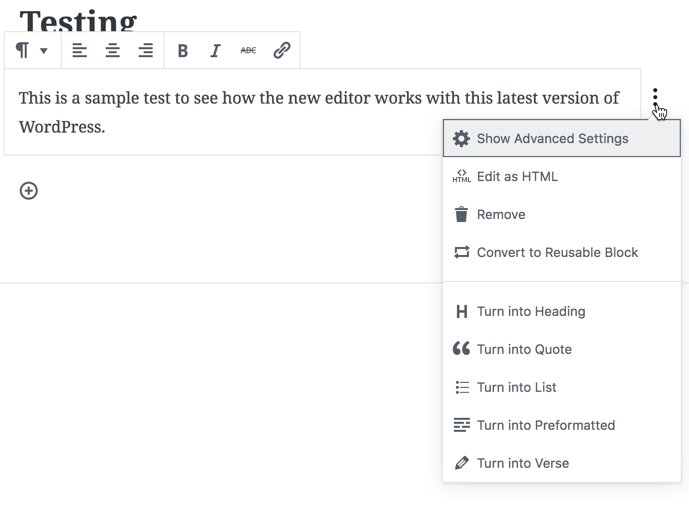
Task: Click into the sample paragraph text
Action: 319,112
